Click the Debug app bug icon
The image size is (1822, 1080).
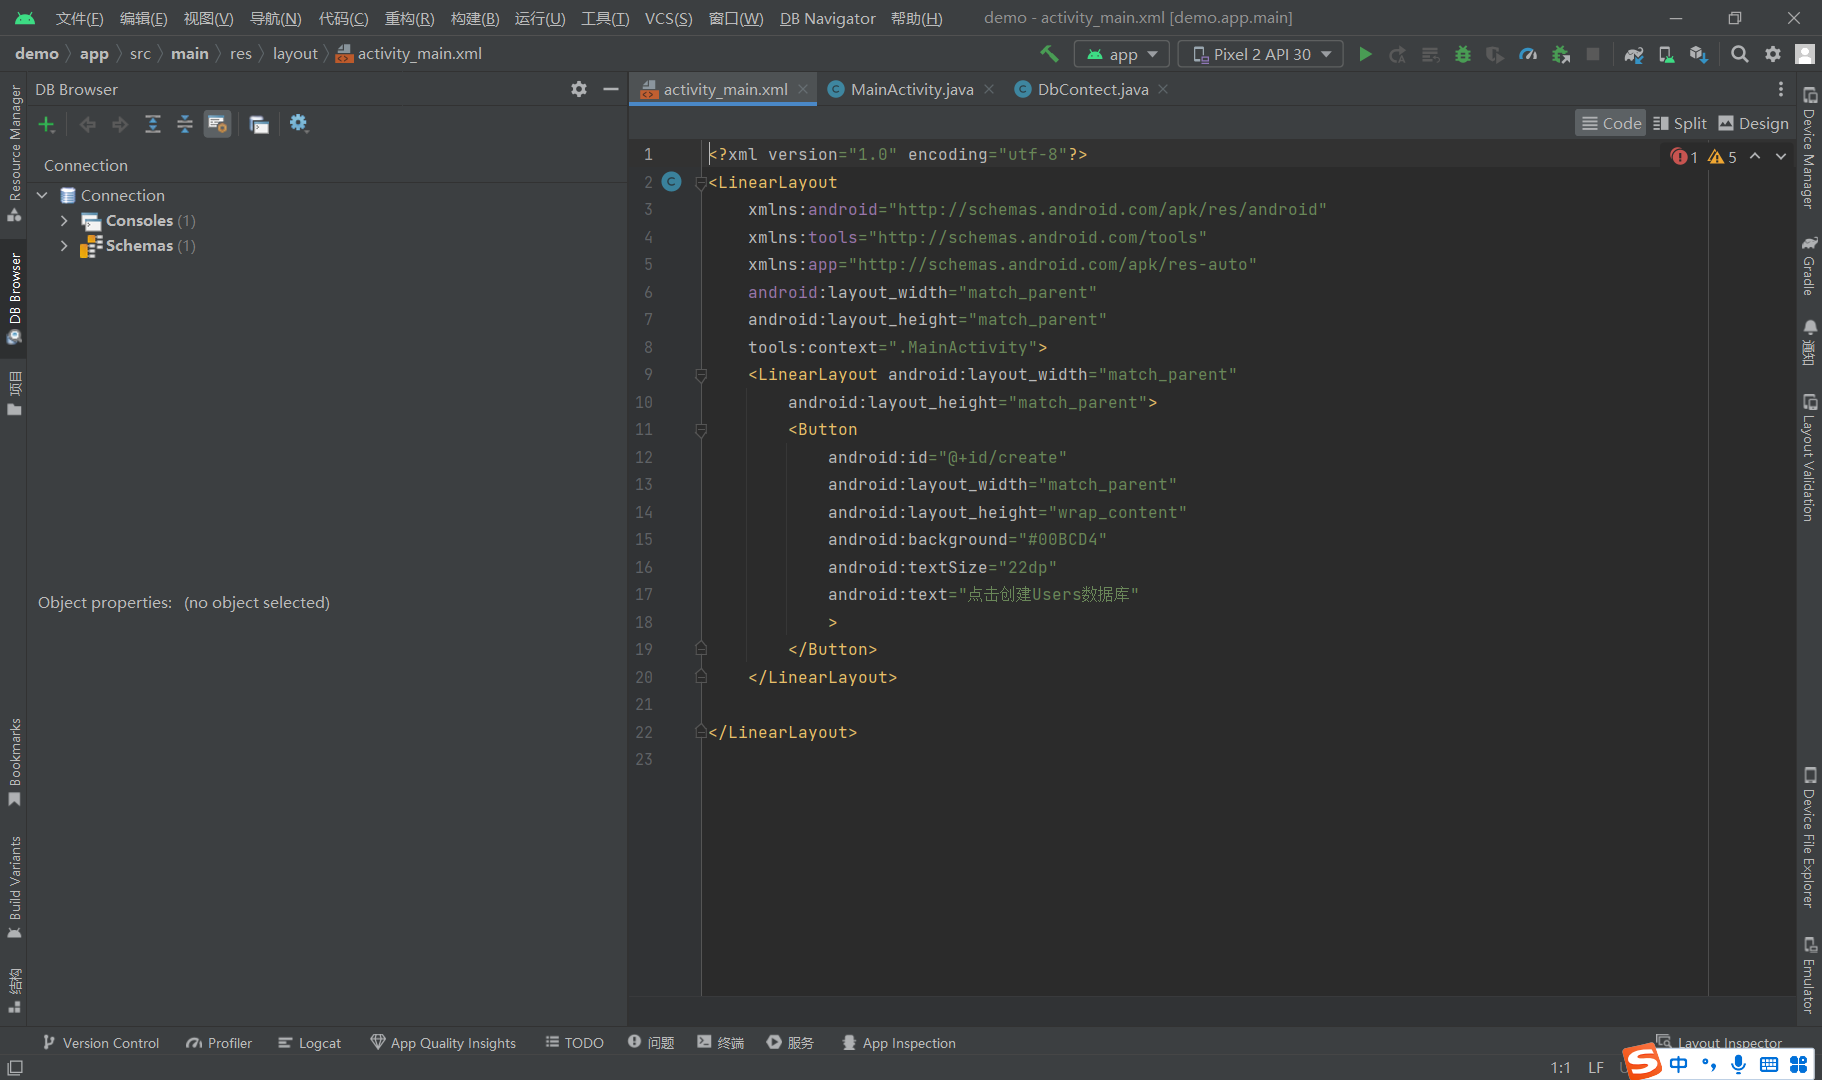1463,54
